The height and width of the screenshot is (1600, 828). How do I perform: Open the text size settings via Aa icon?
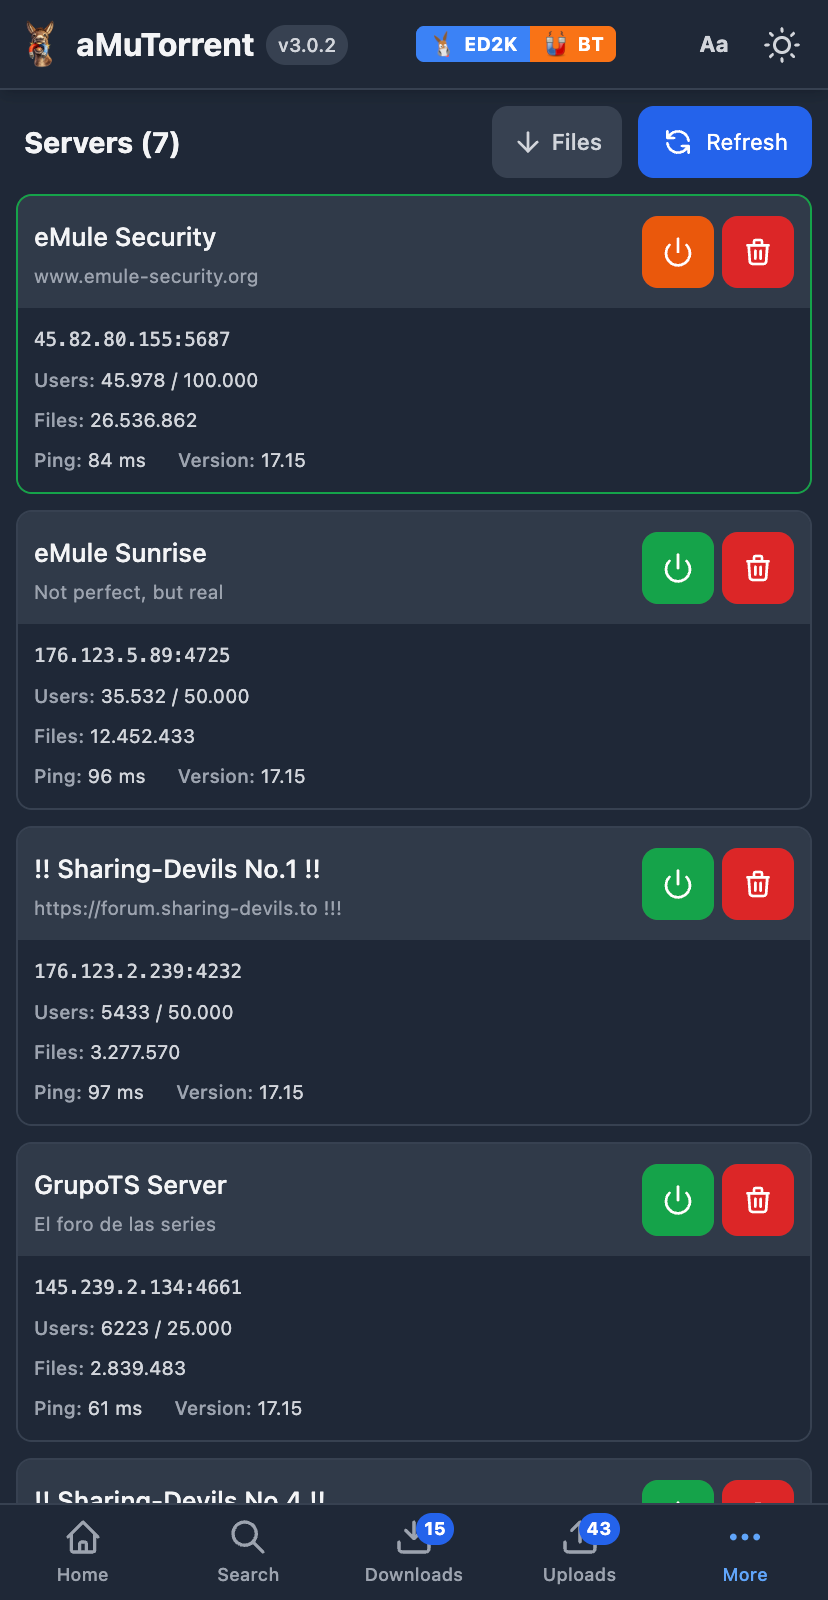point(713,44)
